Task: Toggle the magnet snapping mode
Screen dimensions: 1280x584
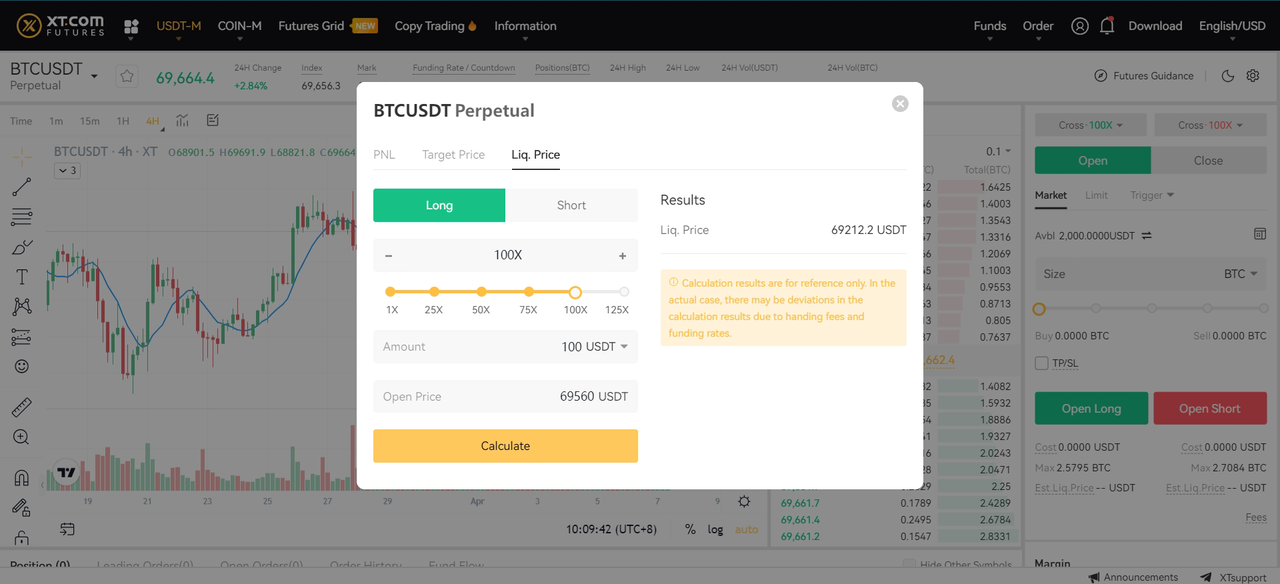Action: (21, 477)
